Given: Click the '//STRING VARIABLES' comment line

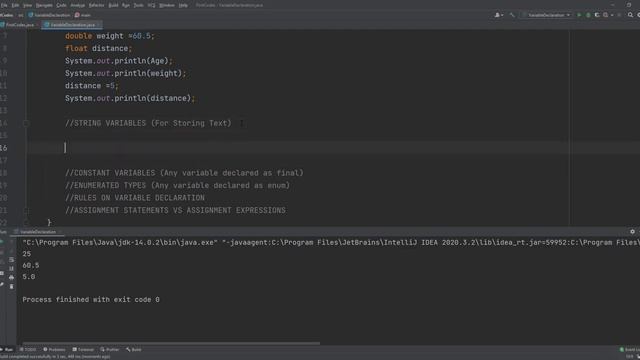Looking at the screenshot, I should 148,123.
